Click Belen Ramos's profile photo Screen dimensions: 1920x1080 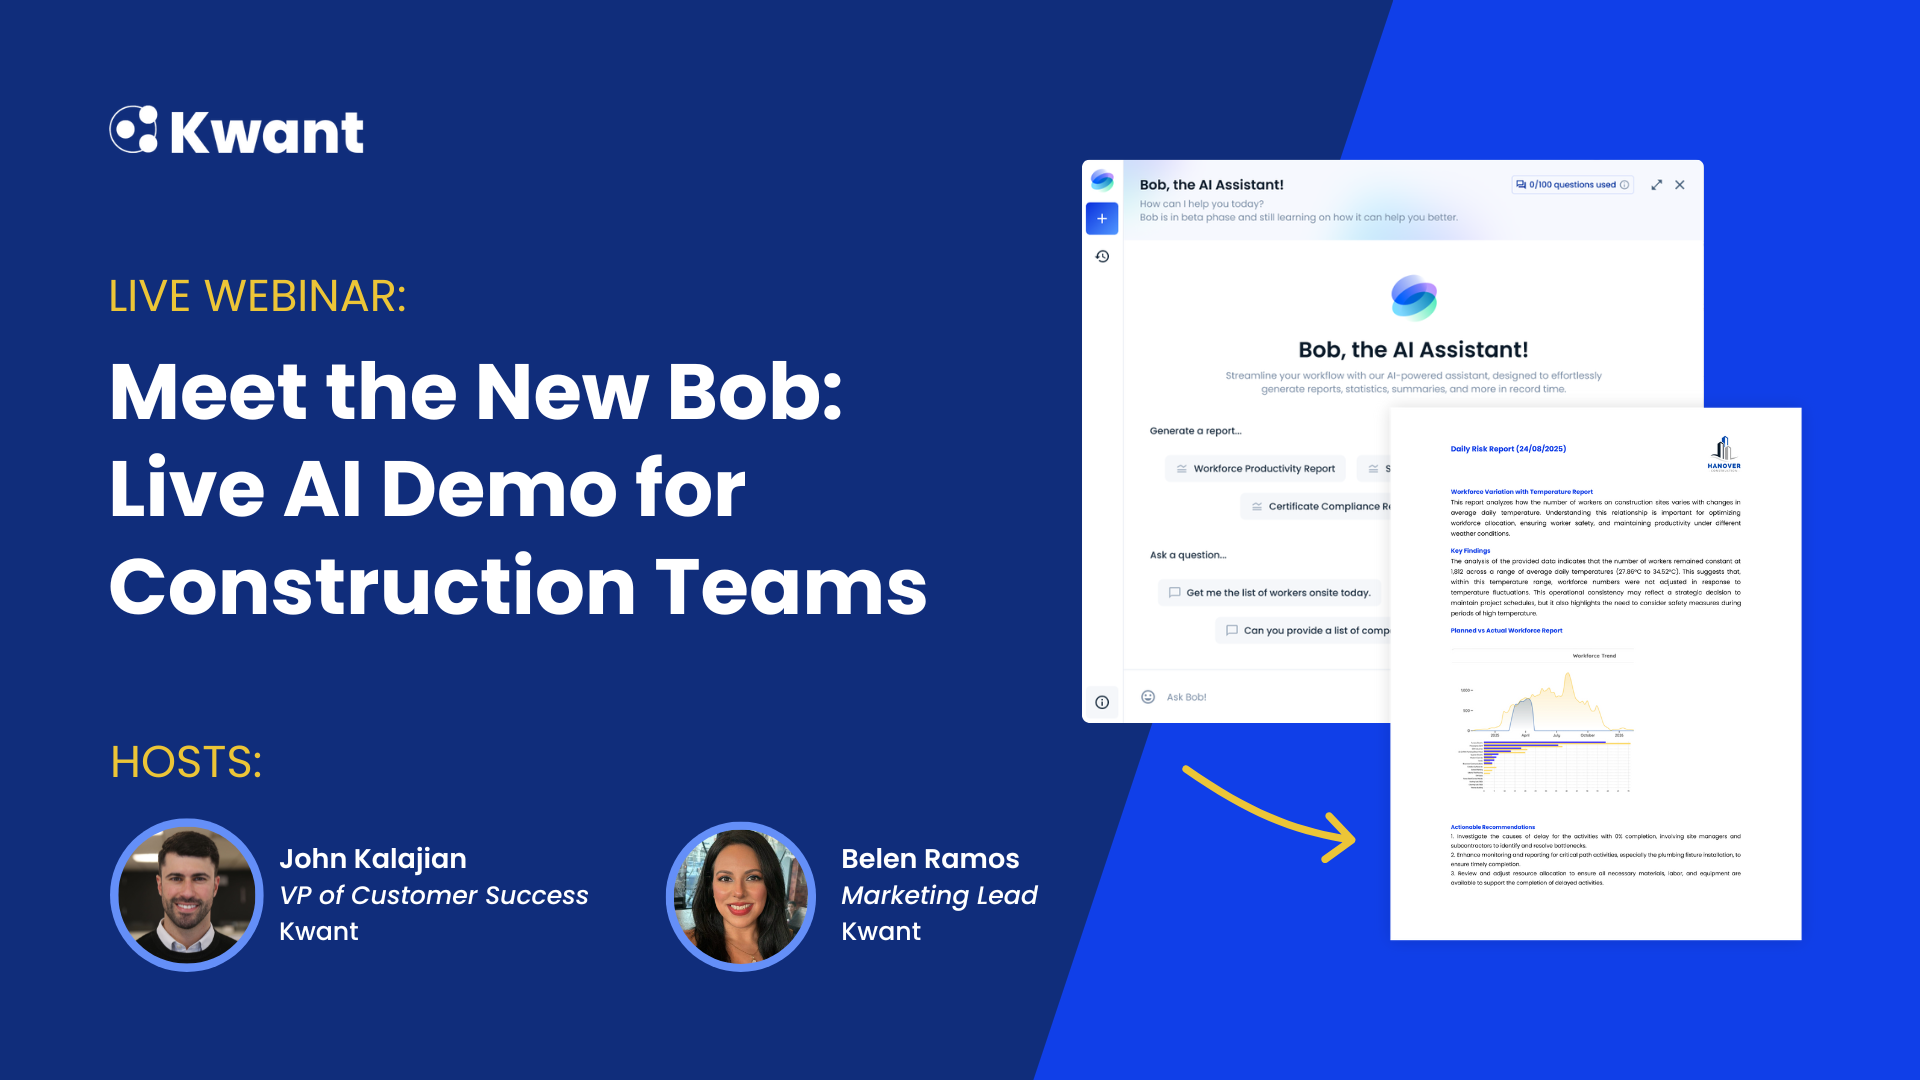741,896
